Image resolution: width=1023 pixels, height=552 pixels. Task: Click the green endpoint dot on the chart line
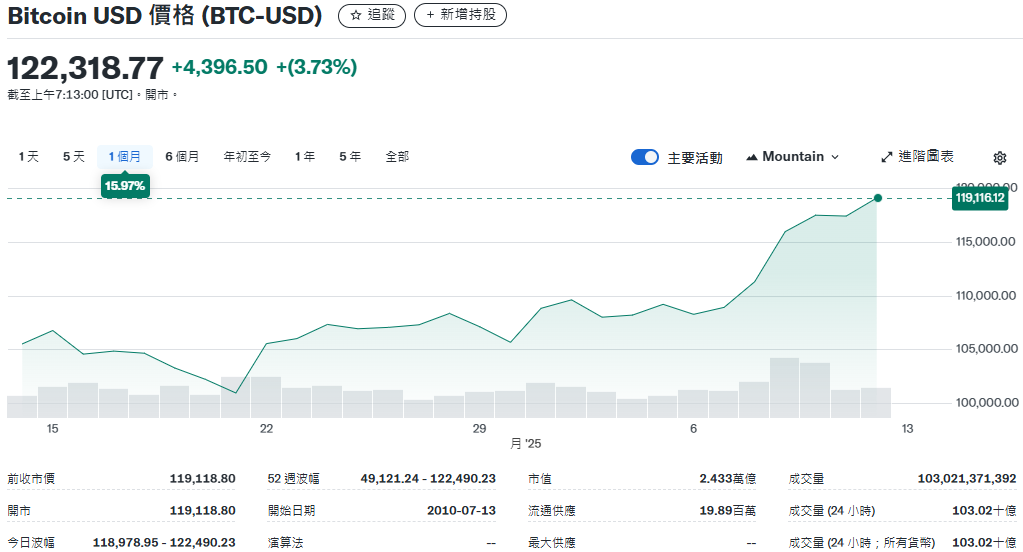point(878,198)
